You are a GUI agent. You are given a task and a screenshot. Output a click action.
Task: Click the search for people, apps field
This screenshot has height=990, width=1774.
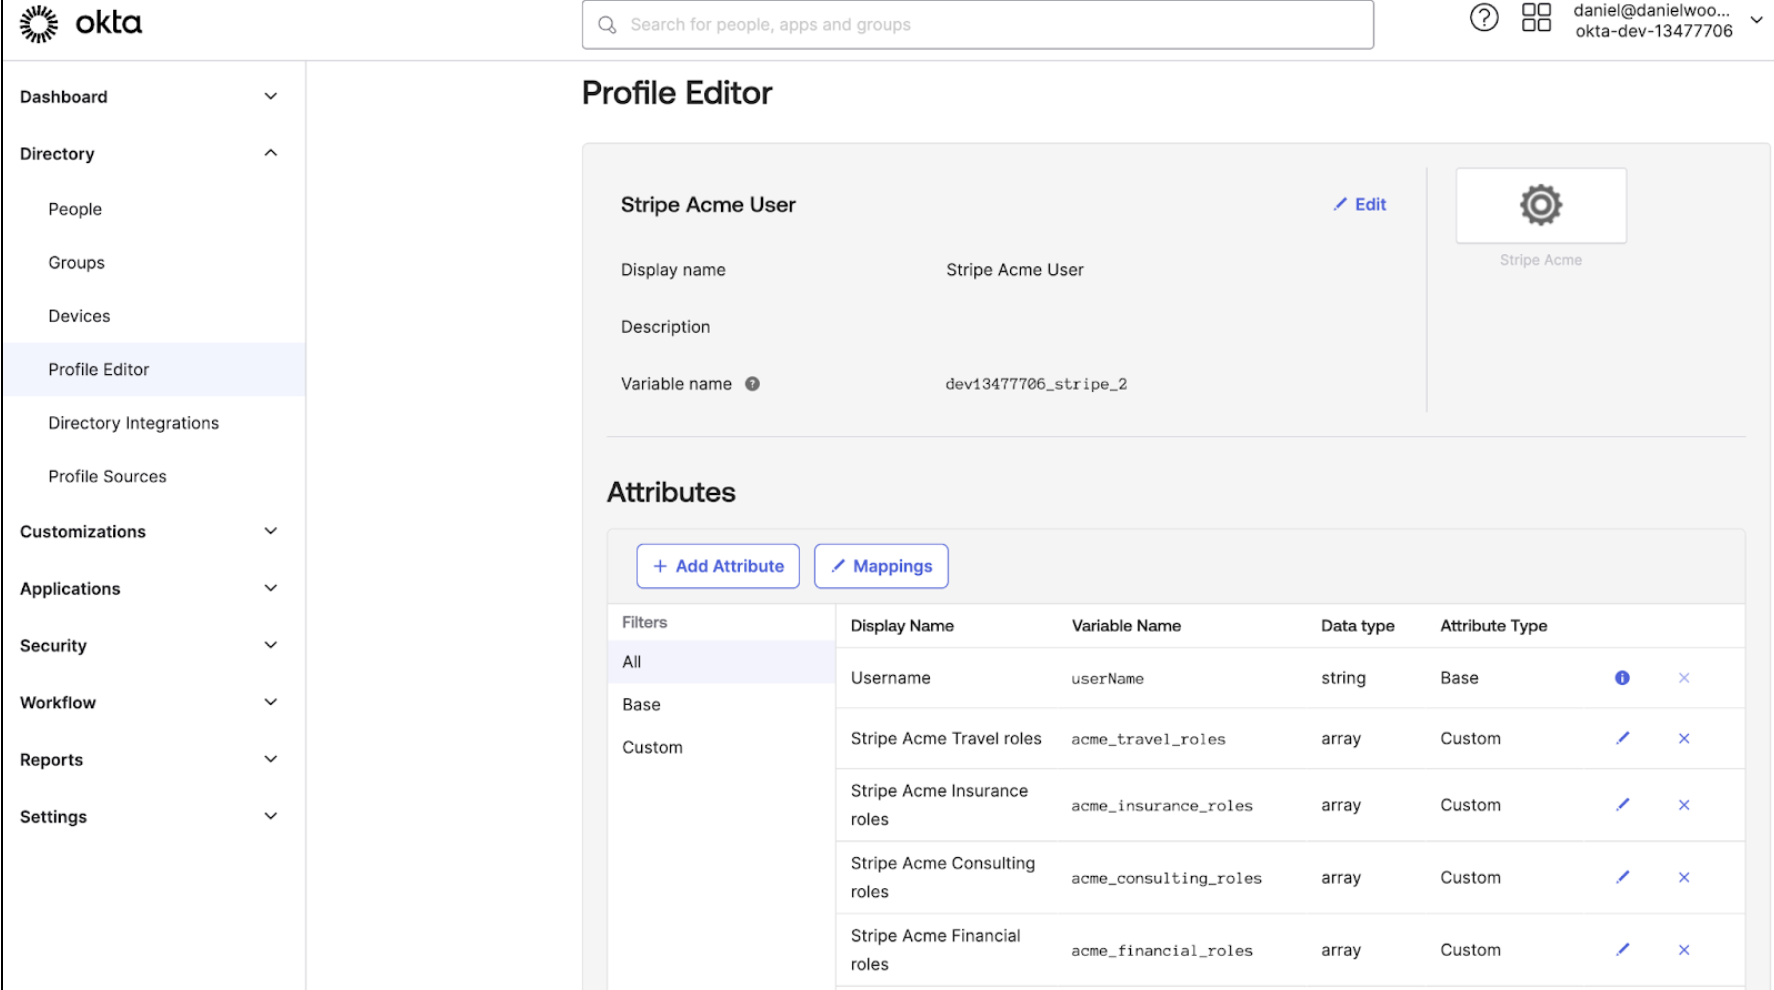point(978,25)
